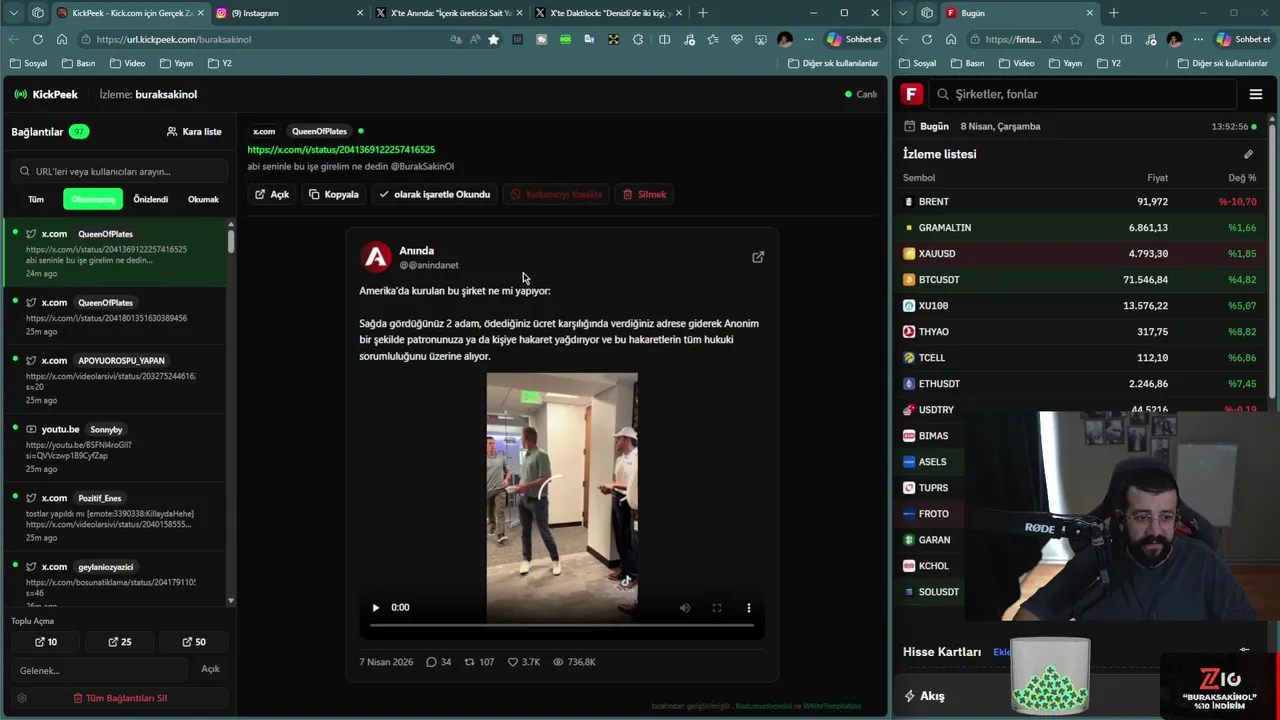Copy the link with Kopyala
The height and width of the screenshot is (720, 1280).
[x=334, y=194]
